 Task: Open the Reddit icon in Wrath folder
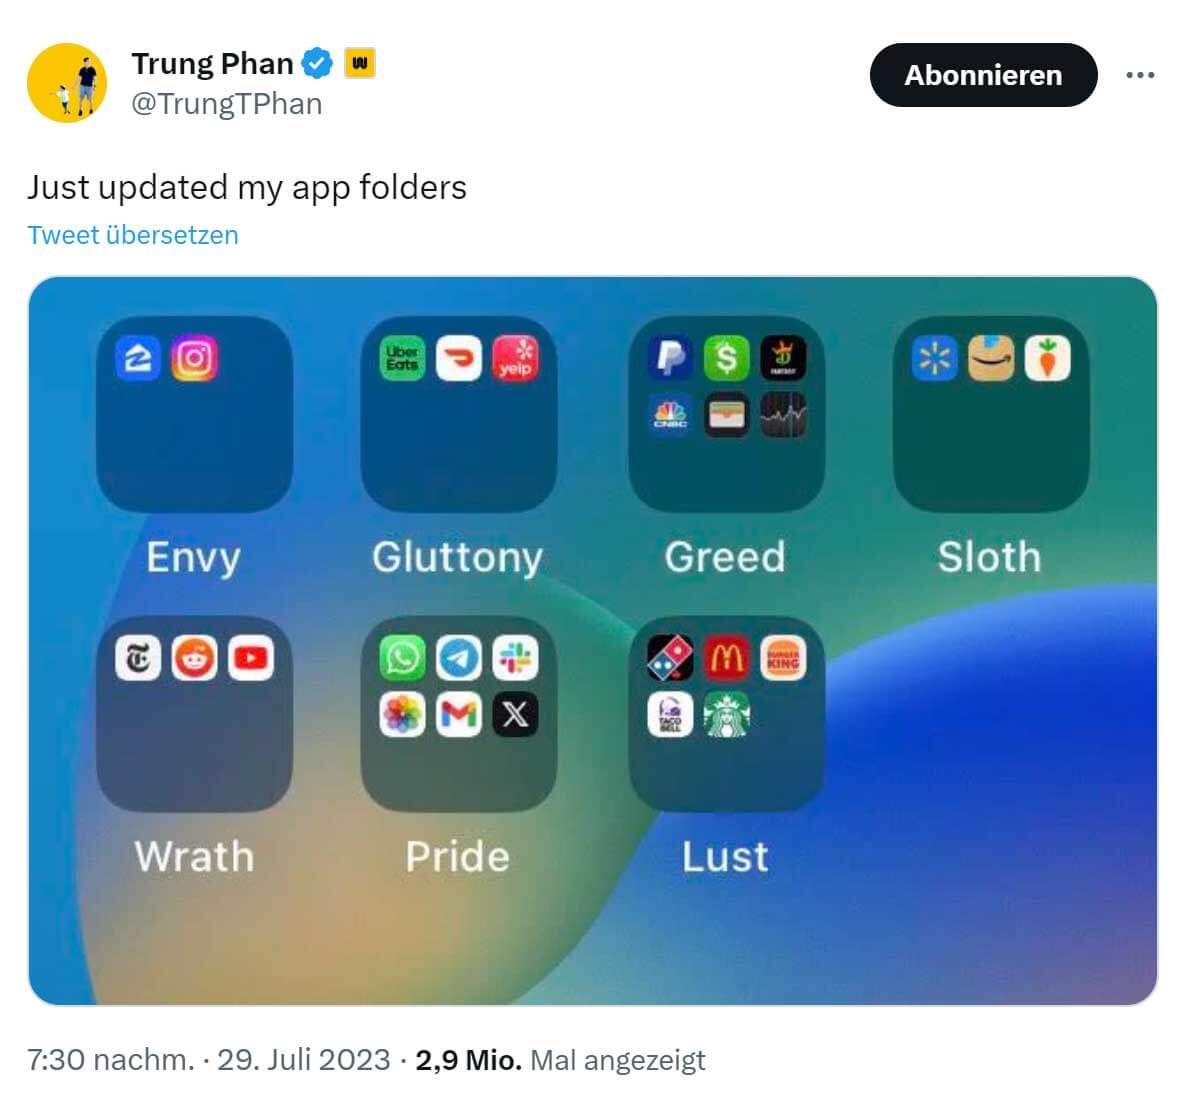[195, 658]
